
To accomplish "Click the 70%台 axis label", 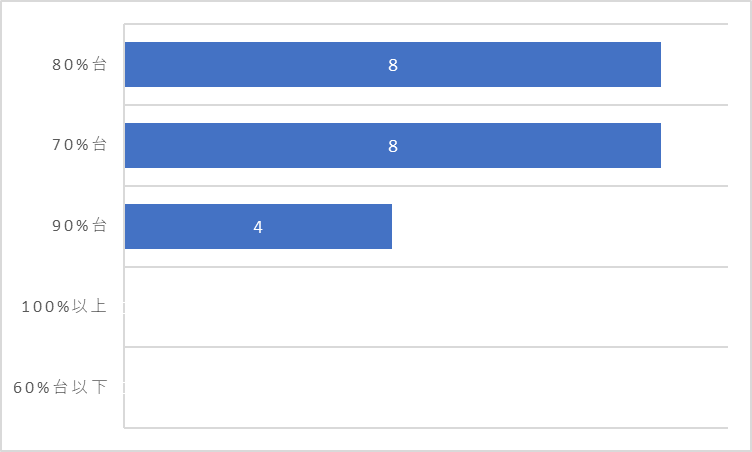I will (79, 144).
